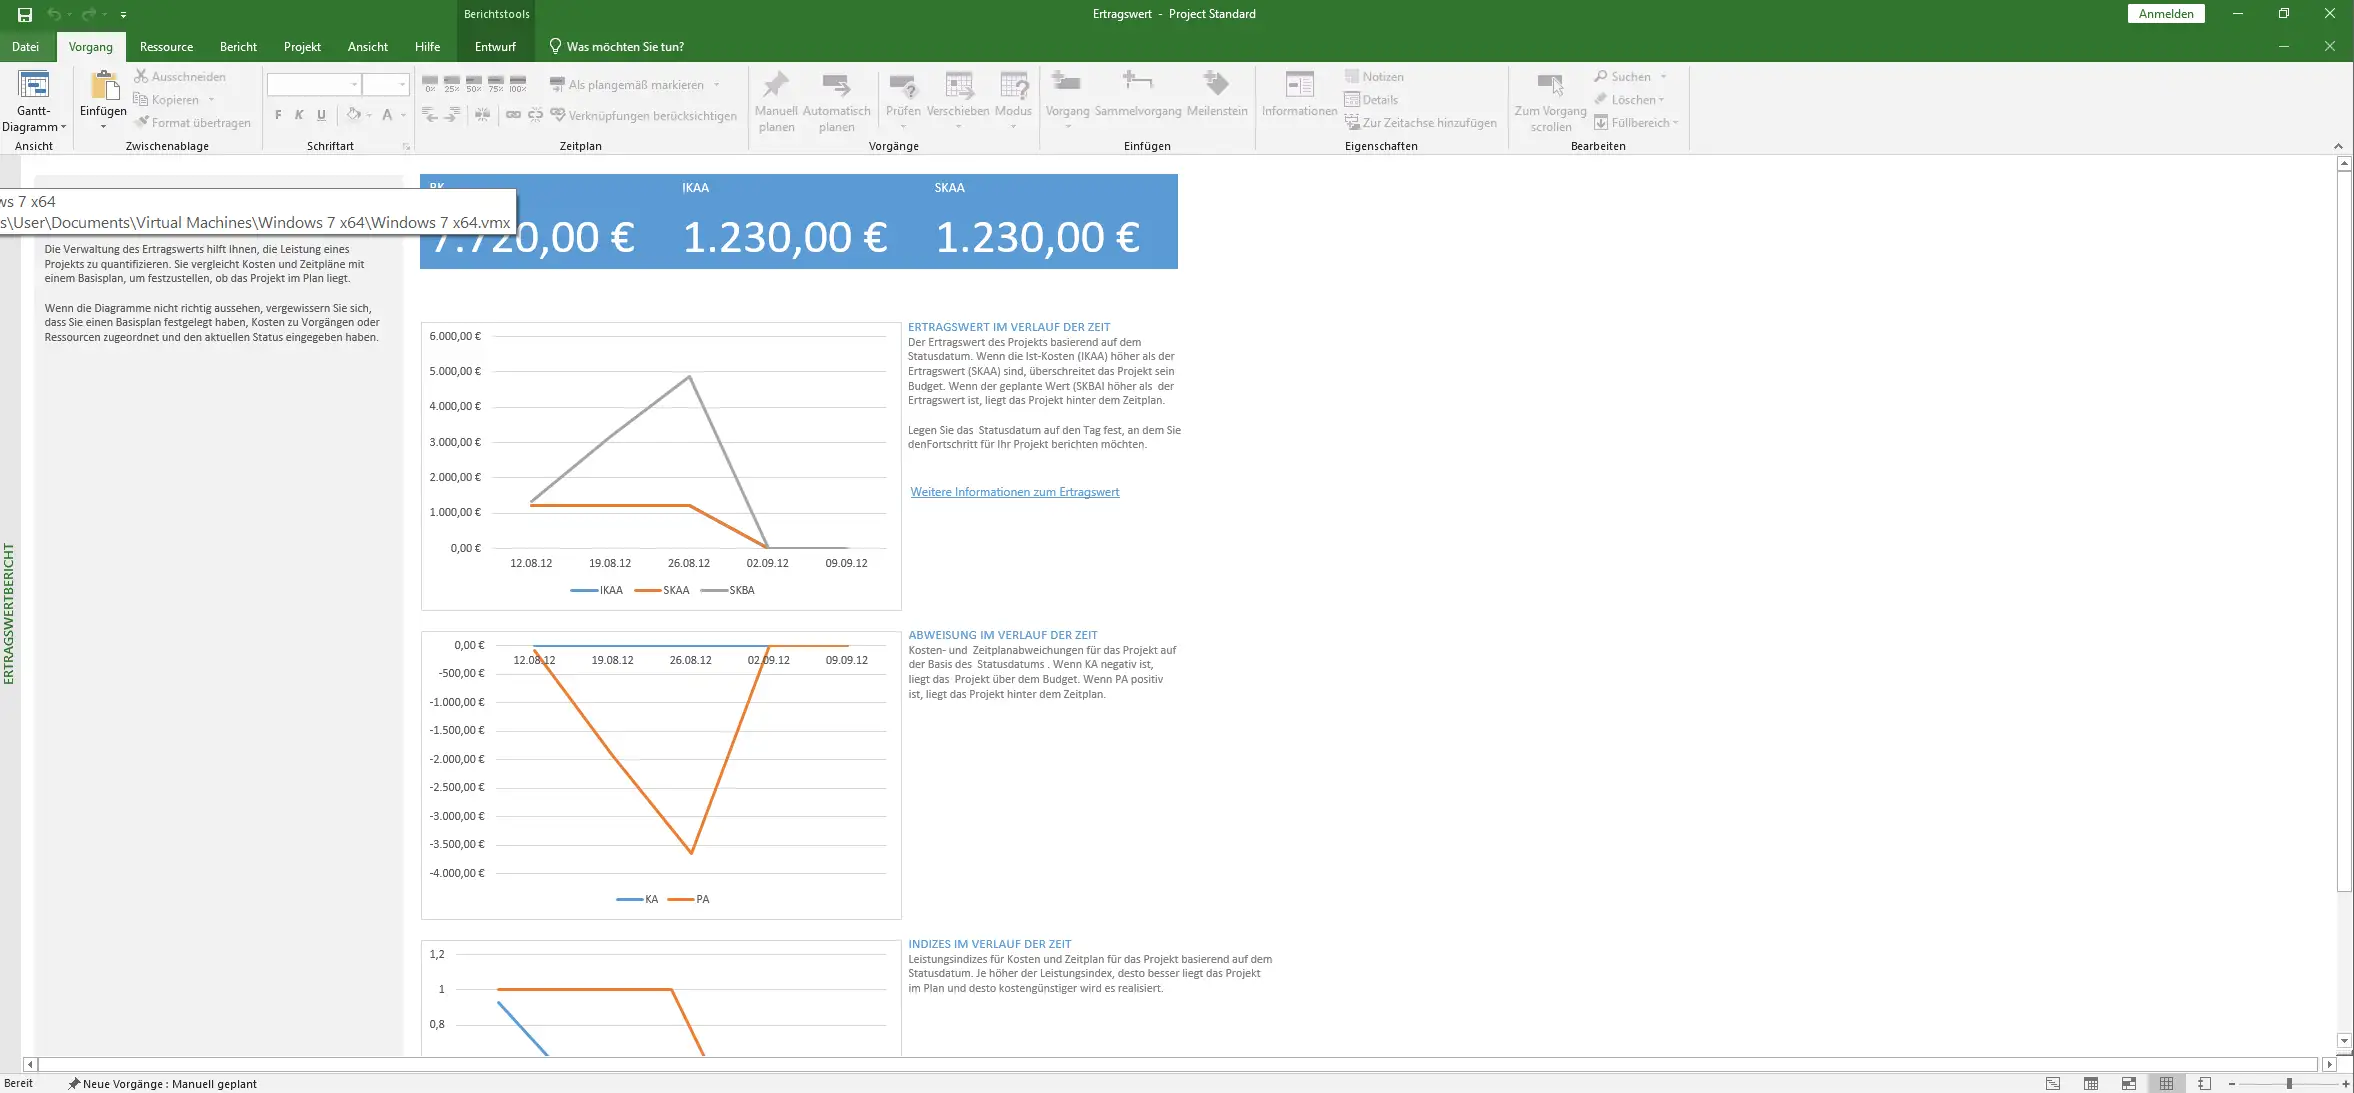2354x1093 pixels.
Task: Open the Task Usage table view in status bar
Action: pyautogui.click(x=2091, y=1083)
